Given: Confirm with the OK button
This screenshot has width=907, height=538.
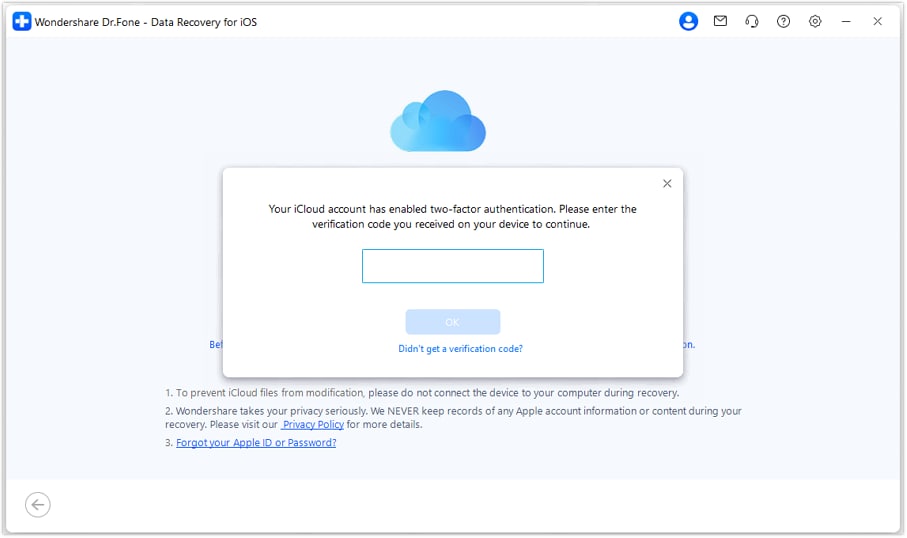Looking at the screenshot, I should [452, 322].
